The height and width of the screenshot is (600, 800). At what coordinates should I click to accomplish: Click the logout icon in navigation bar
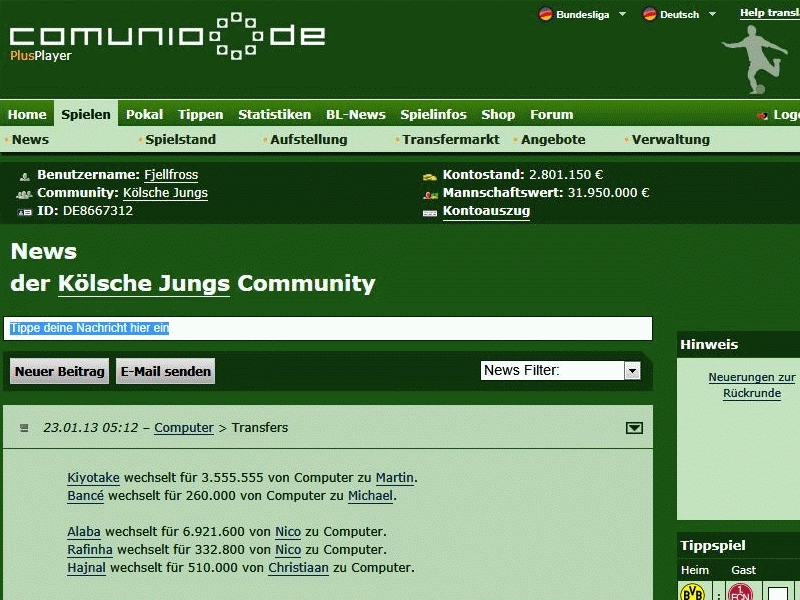pyautogui.click(x=762, y=115)
